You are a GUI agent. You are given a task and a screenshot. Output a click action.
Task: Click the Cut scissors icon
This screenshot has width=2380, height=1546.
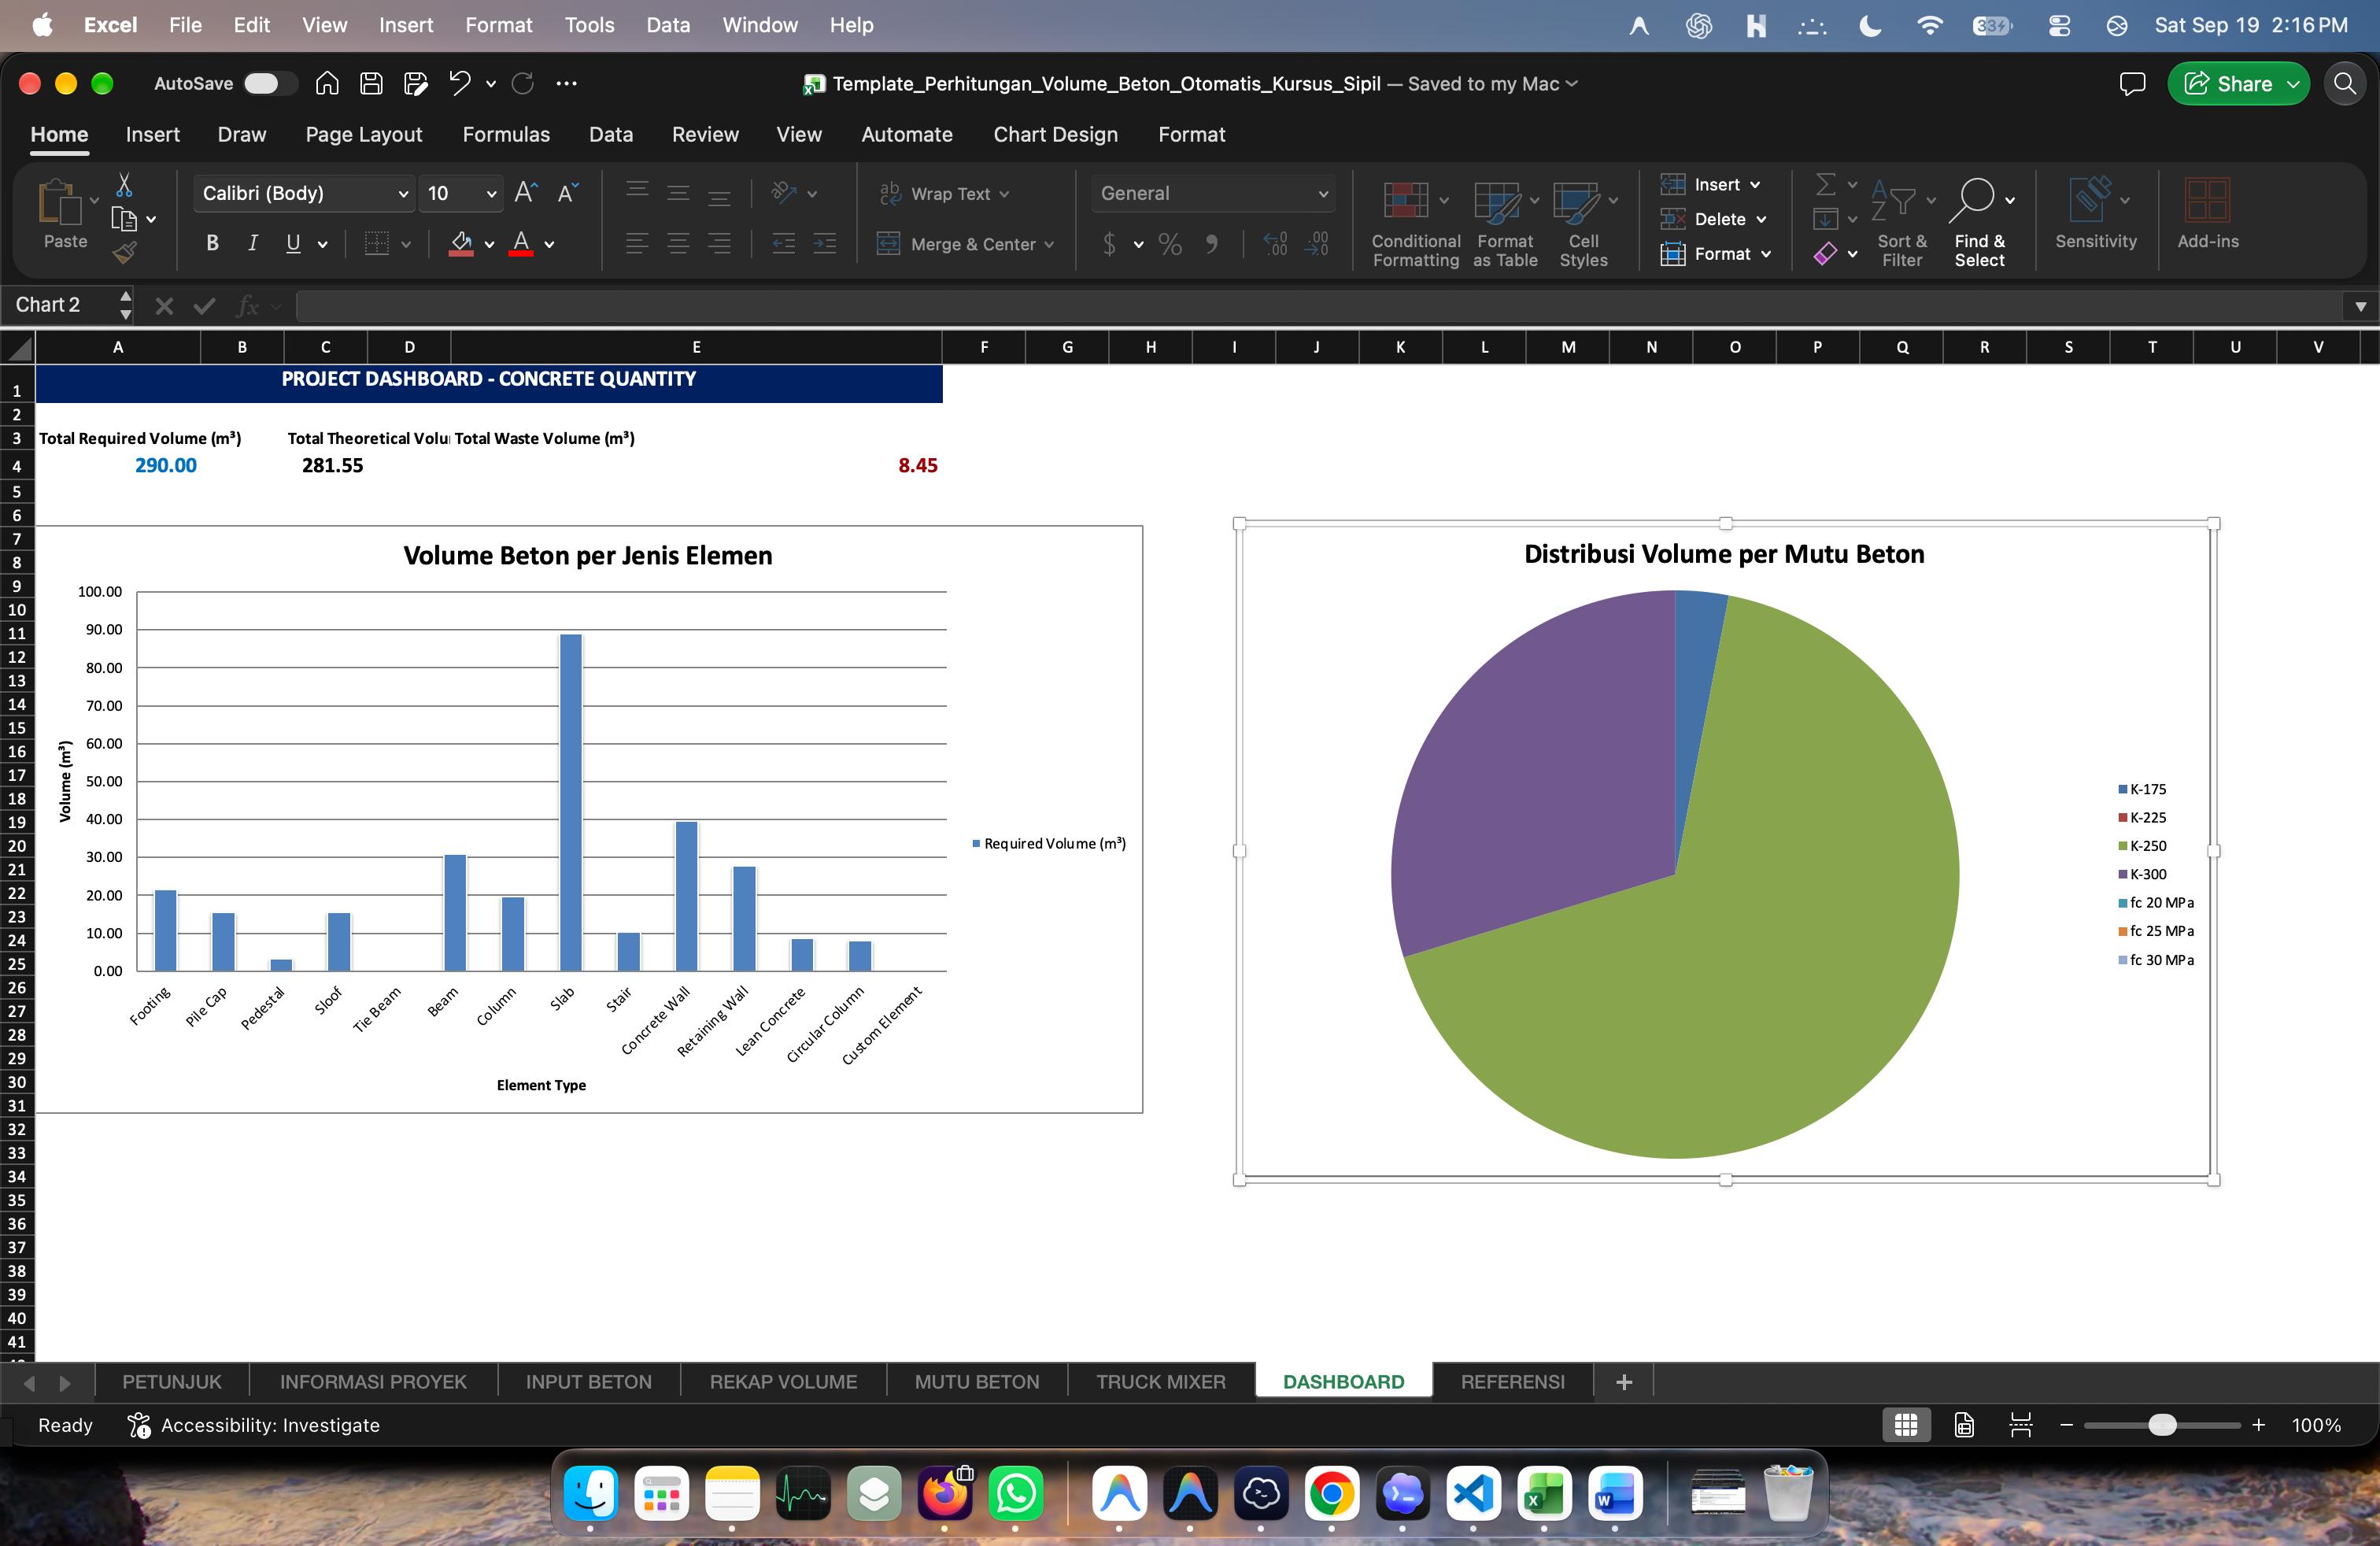[124, 185]
